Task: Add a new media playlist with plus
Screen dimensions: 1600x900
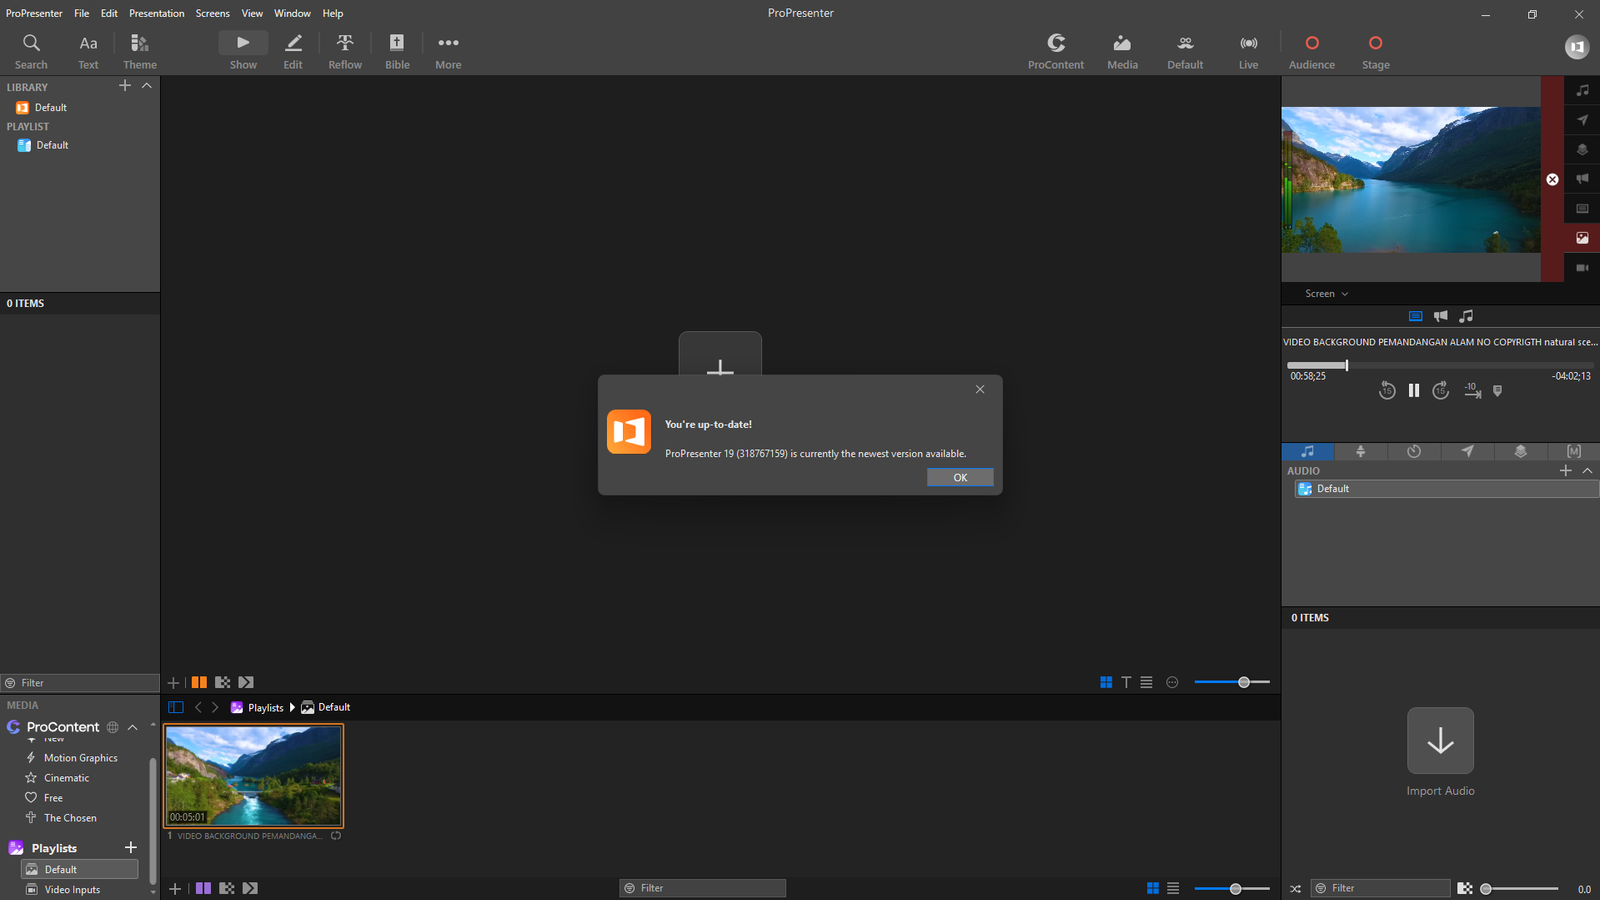Action: [x=130, y=847]
